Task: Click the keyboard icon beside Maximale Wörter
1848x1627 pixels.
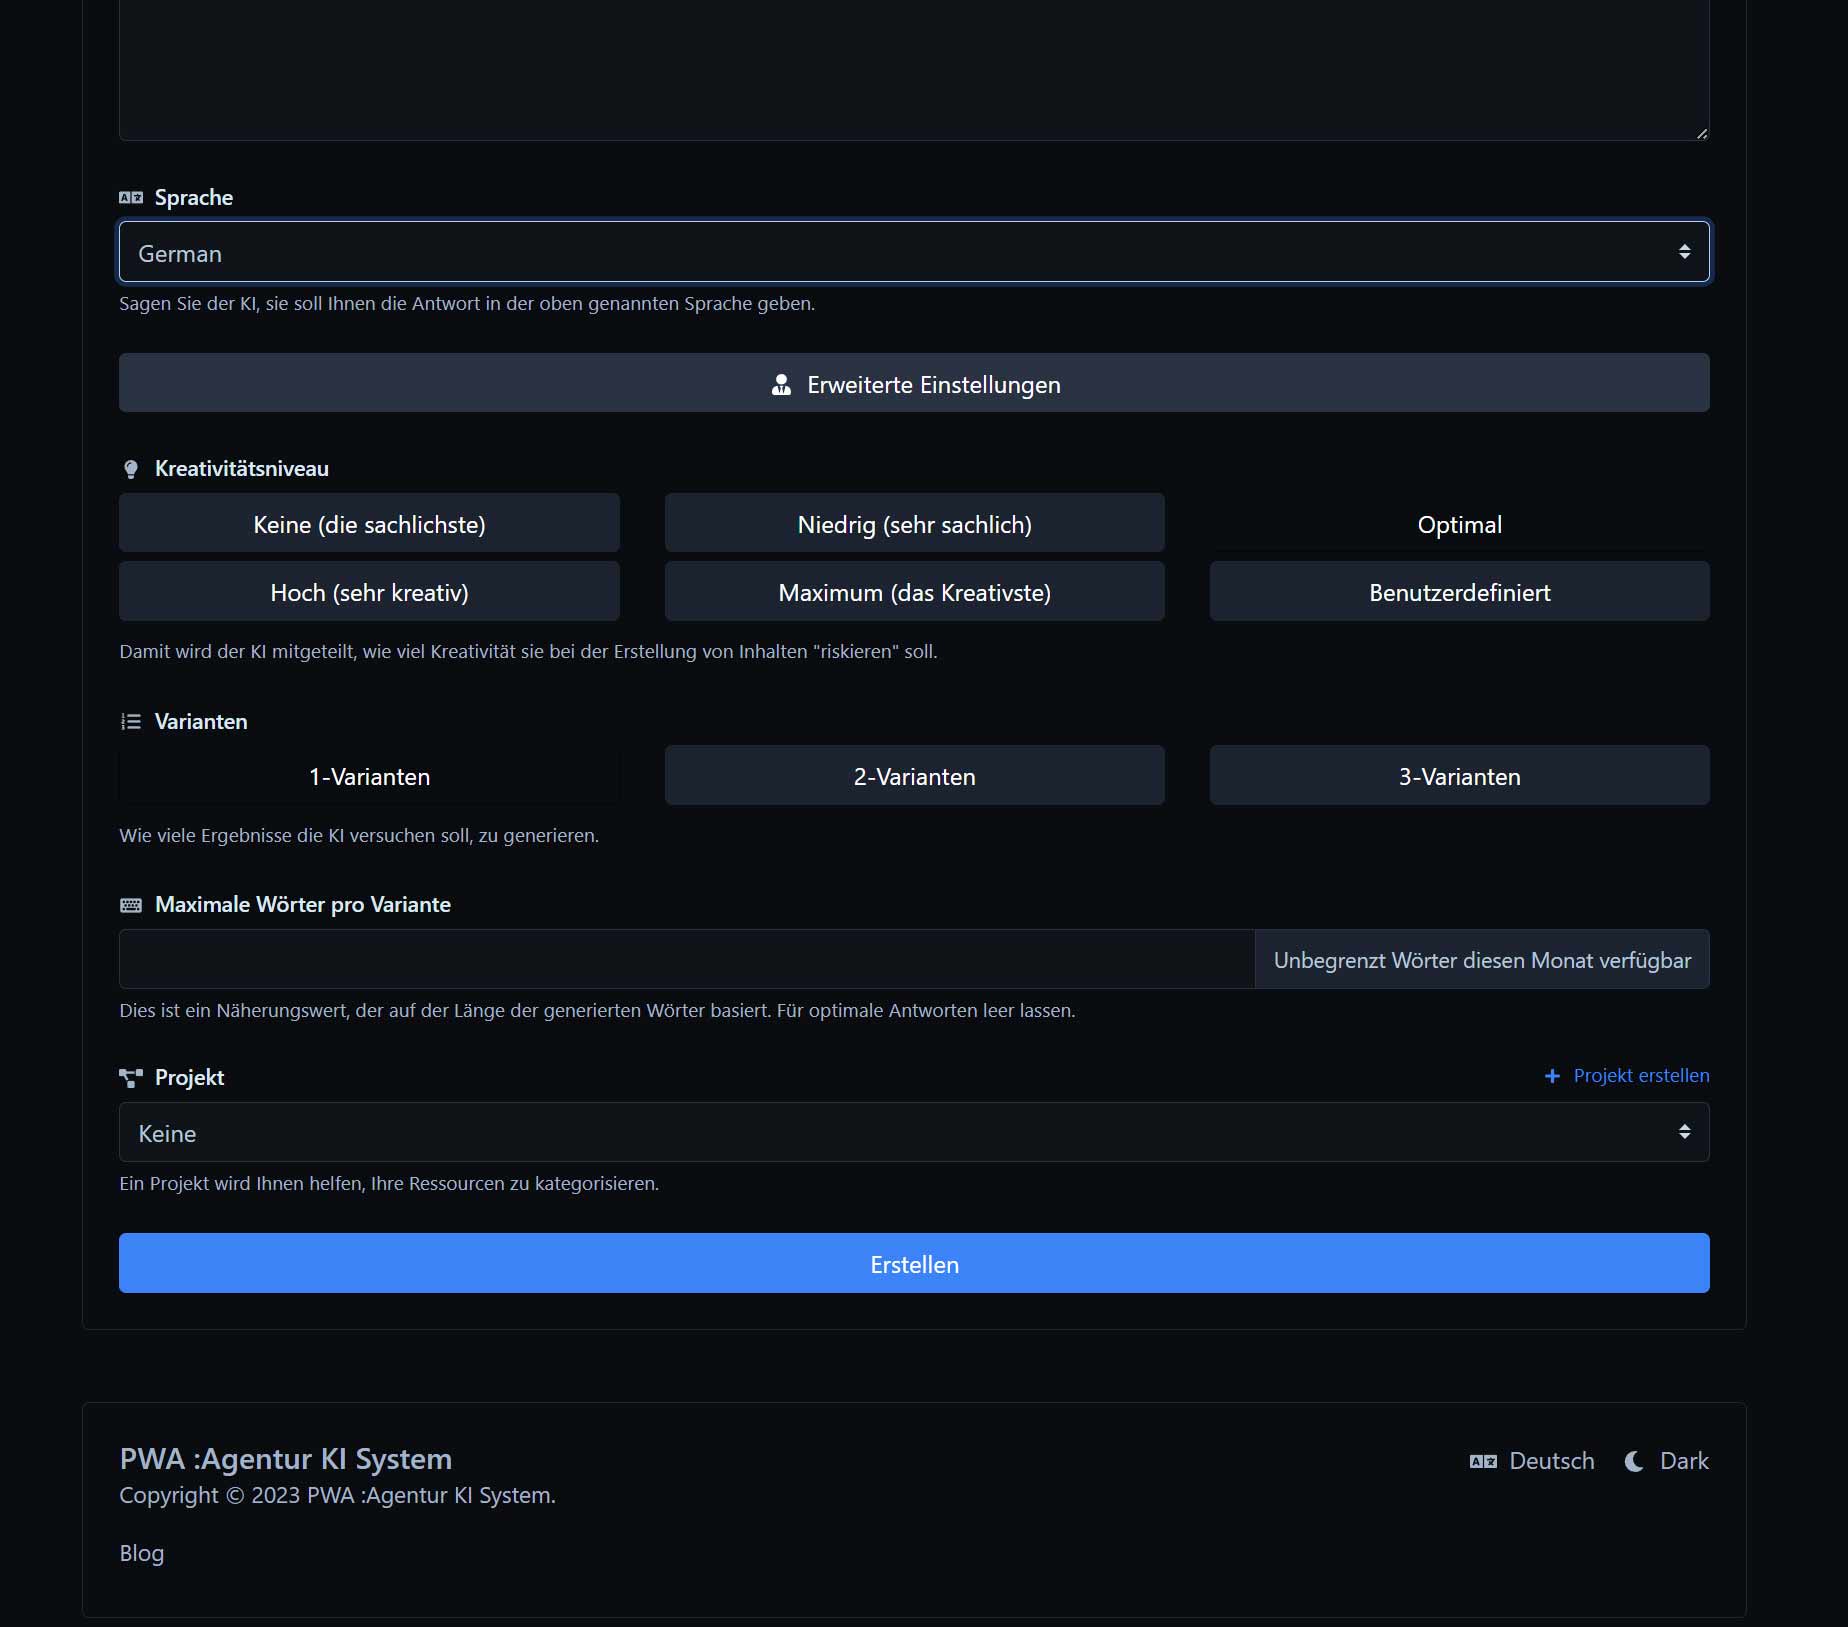Action: point(131,905)
